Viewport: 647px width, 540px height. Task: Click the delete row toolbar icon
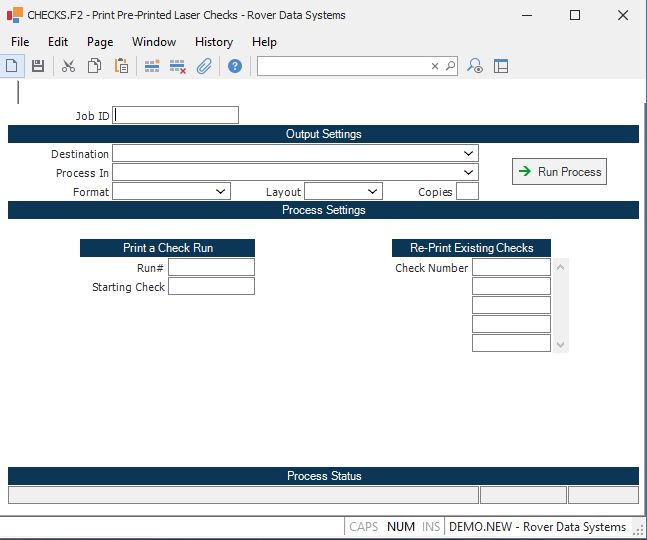(178, 66)
